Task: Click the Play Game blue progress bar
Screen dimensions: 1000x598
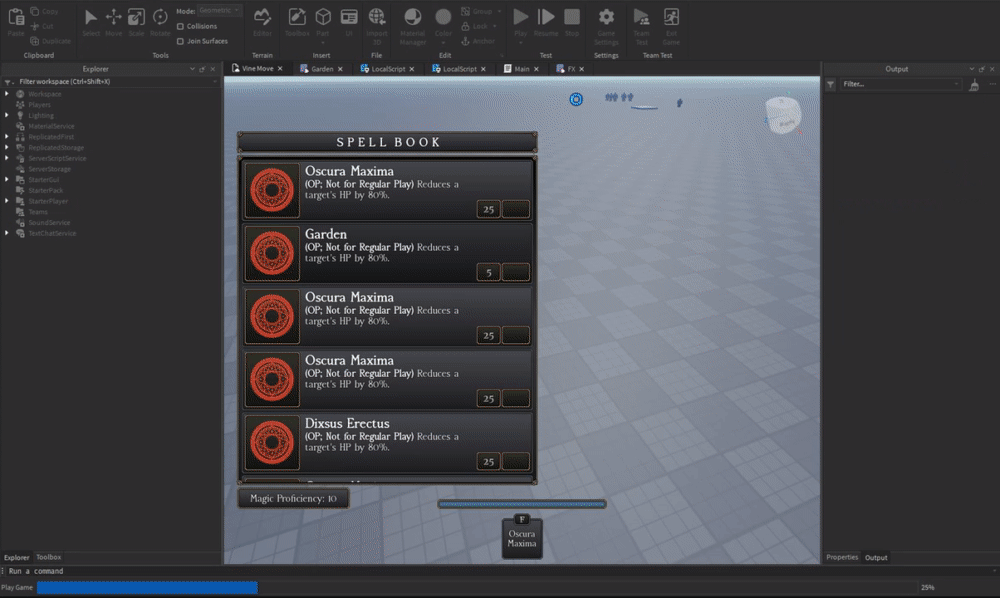Action: click(147, 587)
